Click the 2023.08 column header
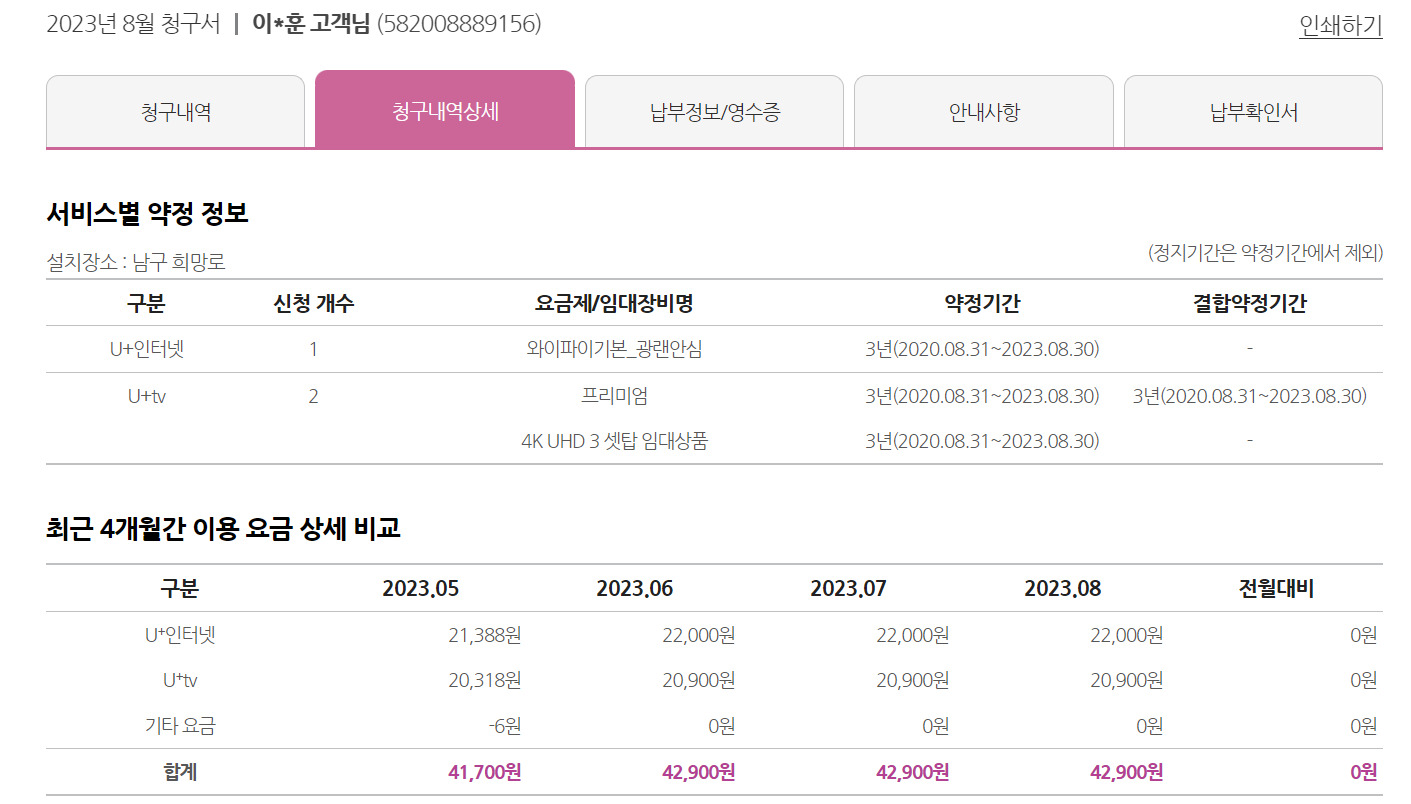1411x804 pixels. pos(1062,588)
